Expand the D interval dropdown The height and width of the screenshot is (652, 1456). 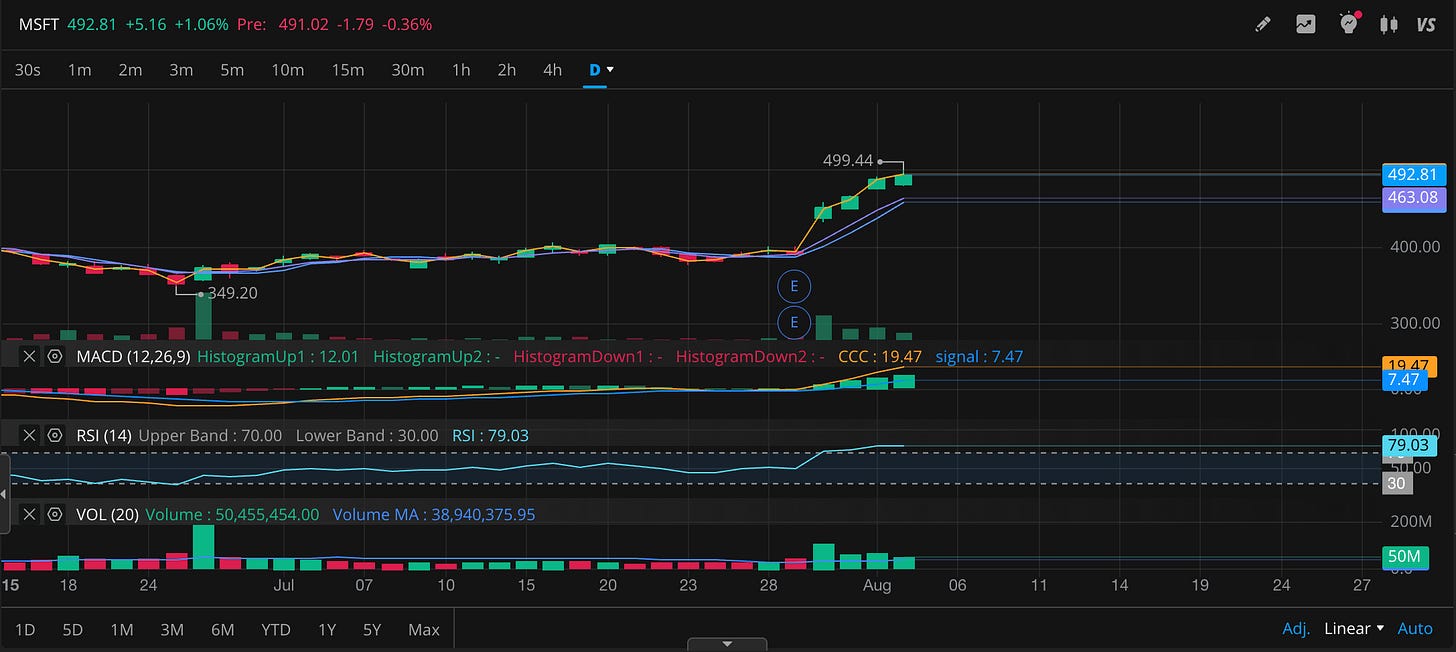click(x=601, y=70)
